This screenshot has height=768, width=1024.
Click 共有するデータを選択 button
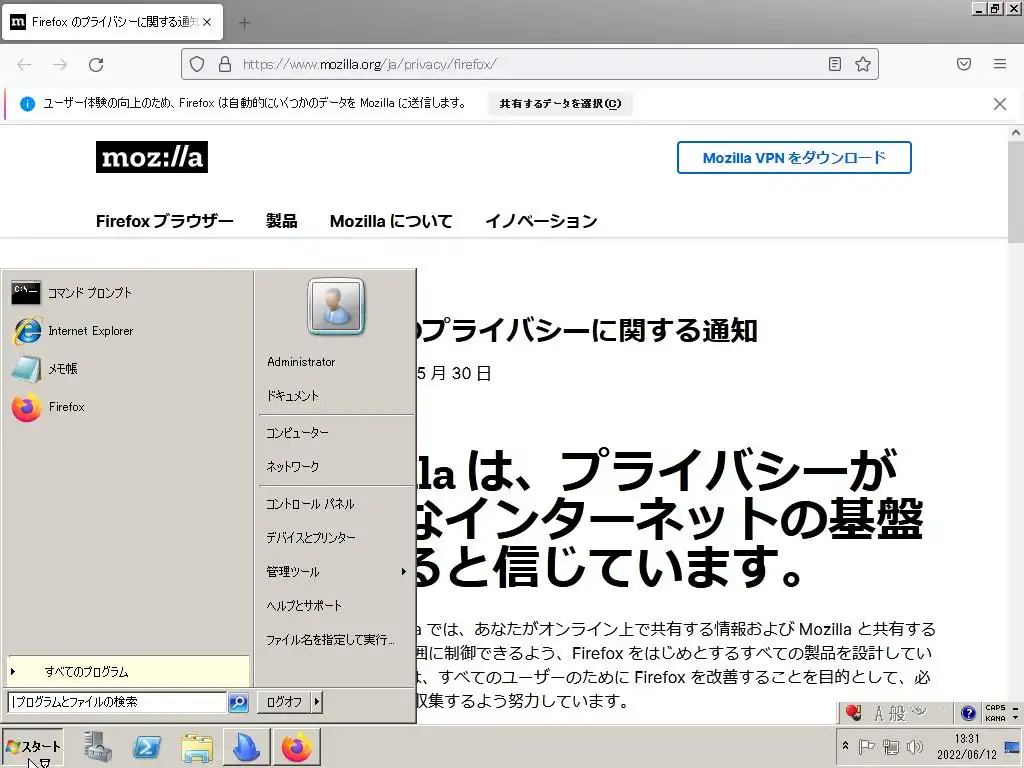560,103
